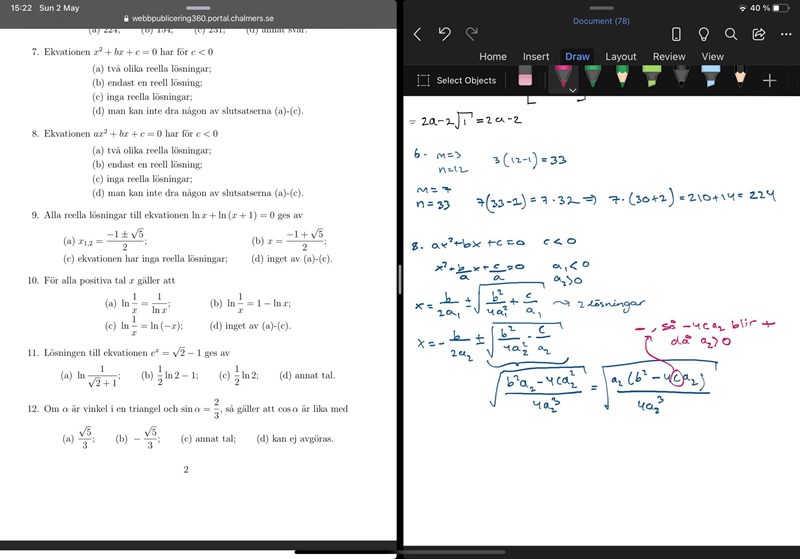Image resolution: width=800 pixels, height=559 pixels.
Task: Undo the last drawing stroke
Action: coord(444,34)
